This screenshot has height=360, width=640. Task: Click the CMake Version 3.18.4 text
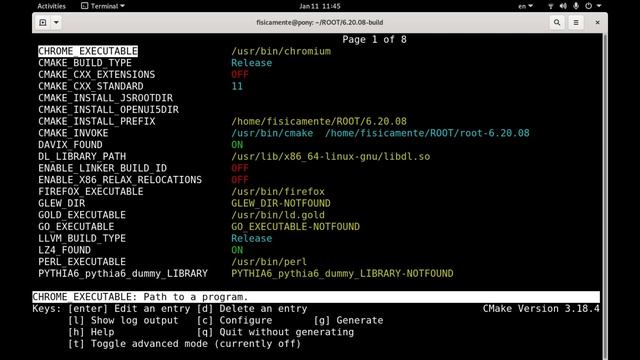click(541, 309)
